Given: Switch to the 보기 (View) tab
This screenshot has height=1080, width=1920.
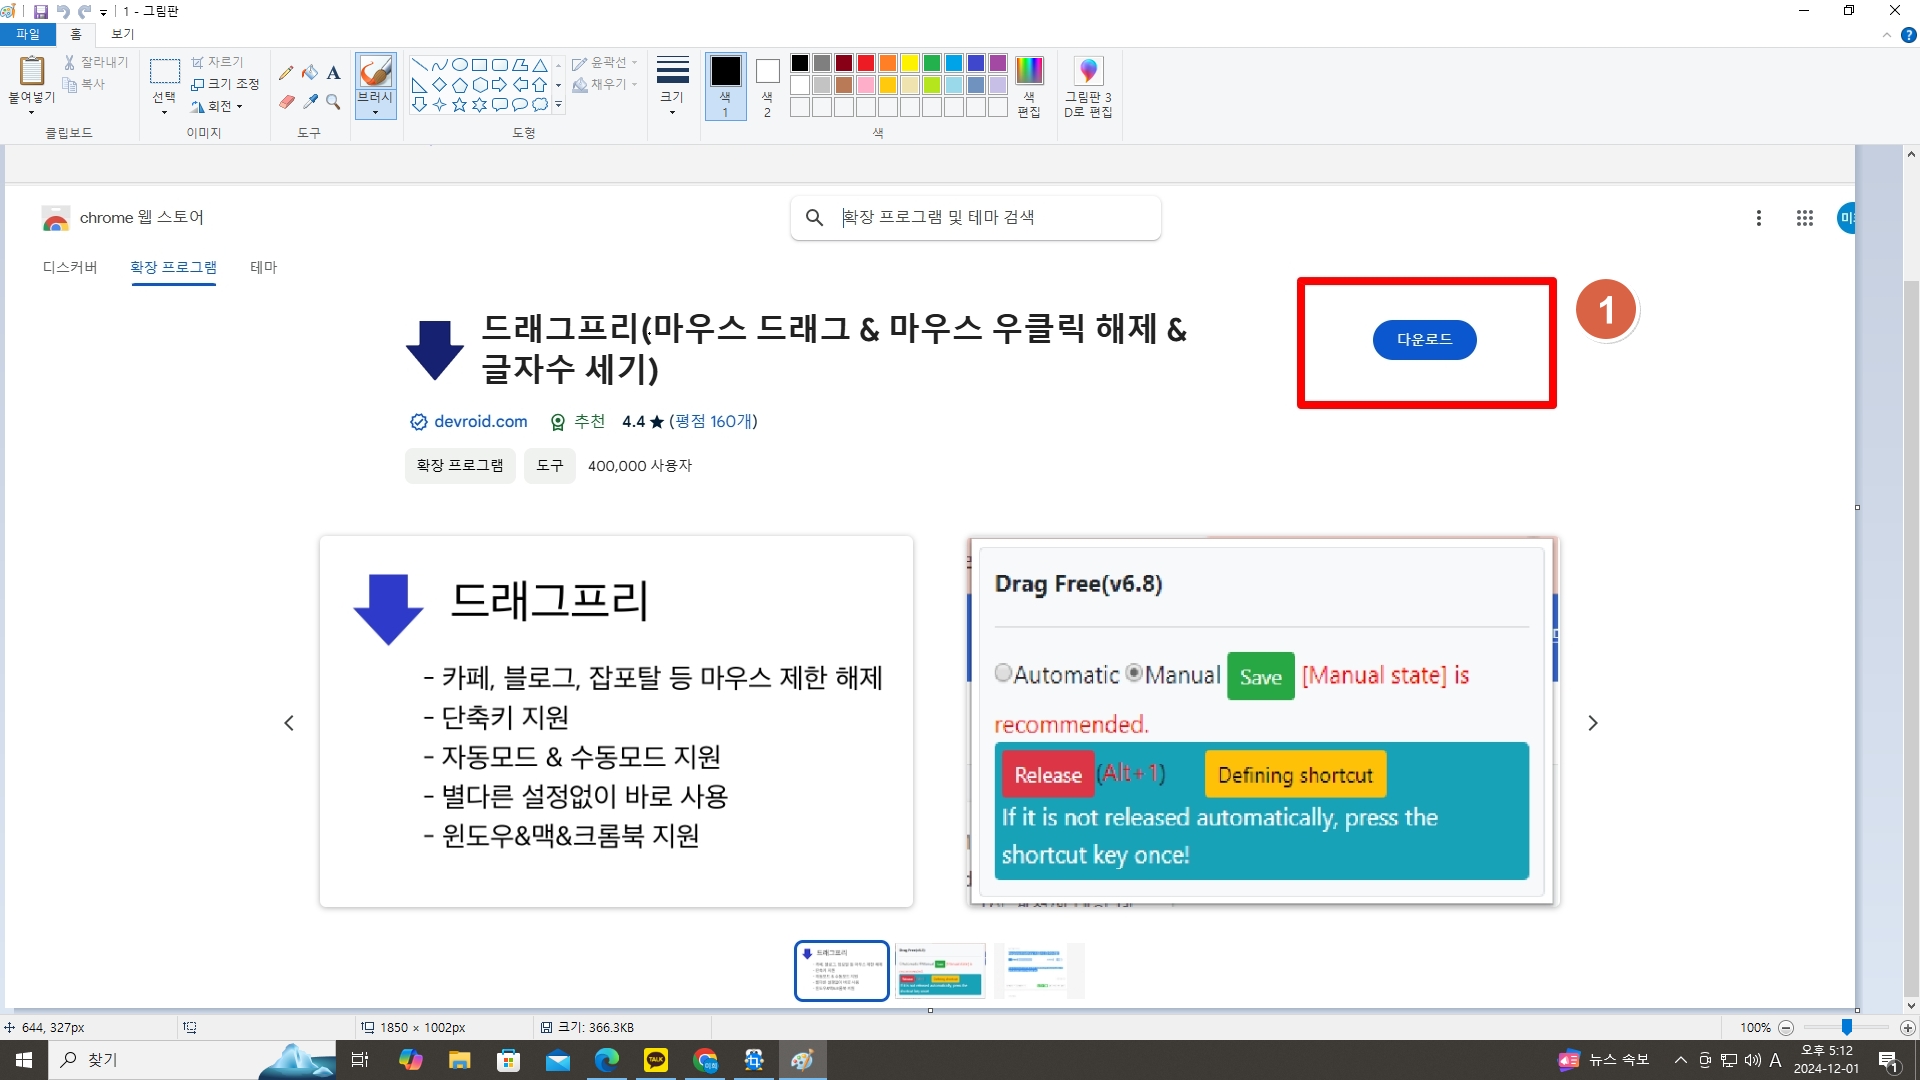Looking at the screenshot, I should point(122,34).
